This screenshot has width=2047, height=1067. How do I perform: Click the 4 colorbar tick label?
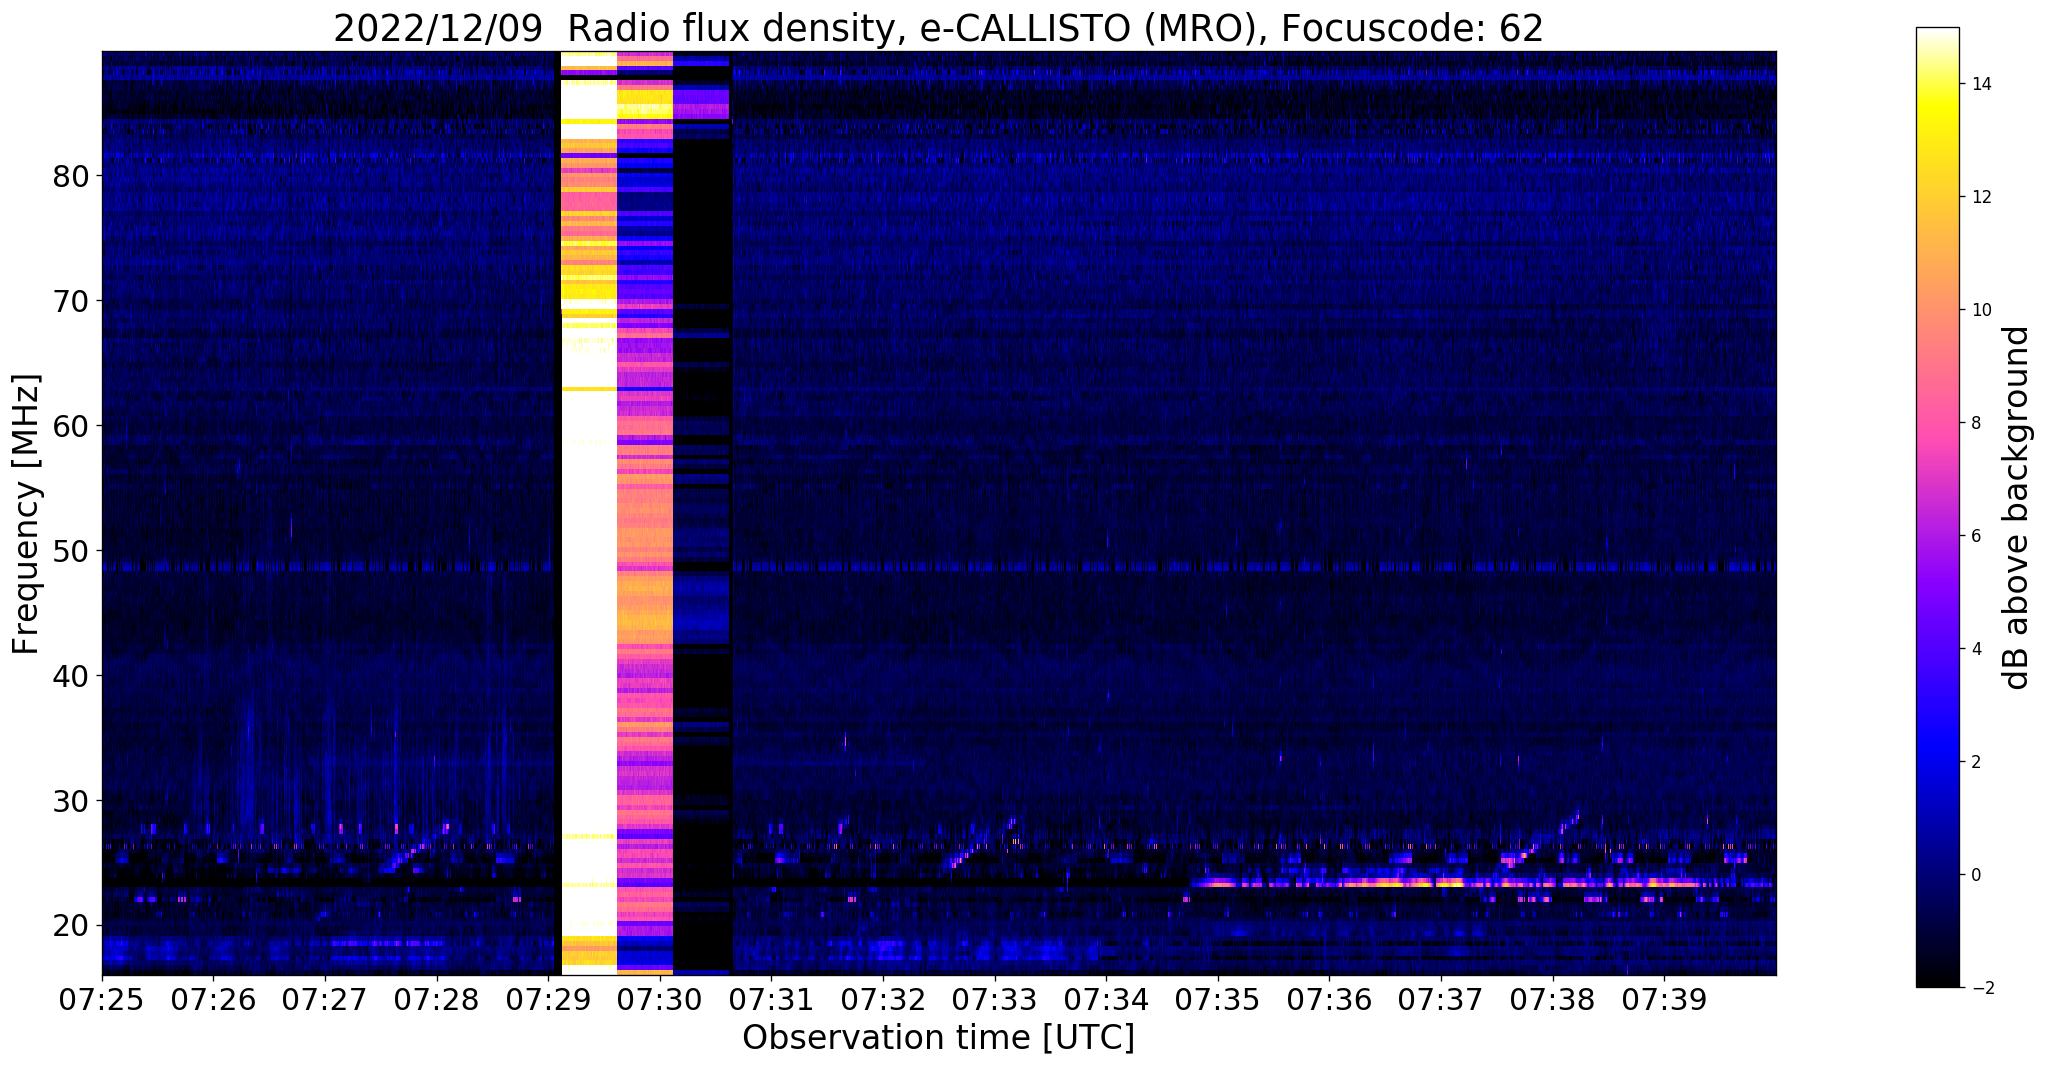[1976, 649]
